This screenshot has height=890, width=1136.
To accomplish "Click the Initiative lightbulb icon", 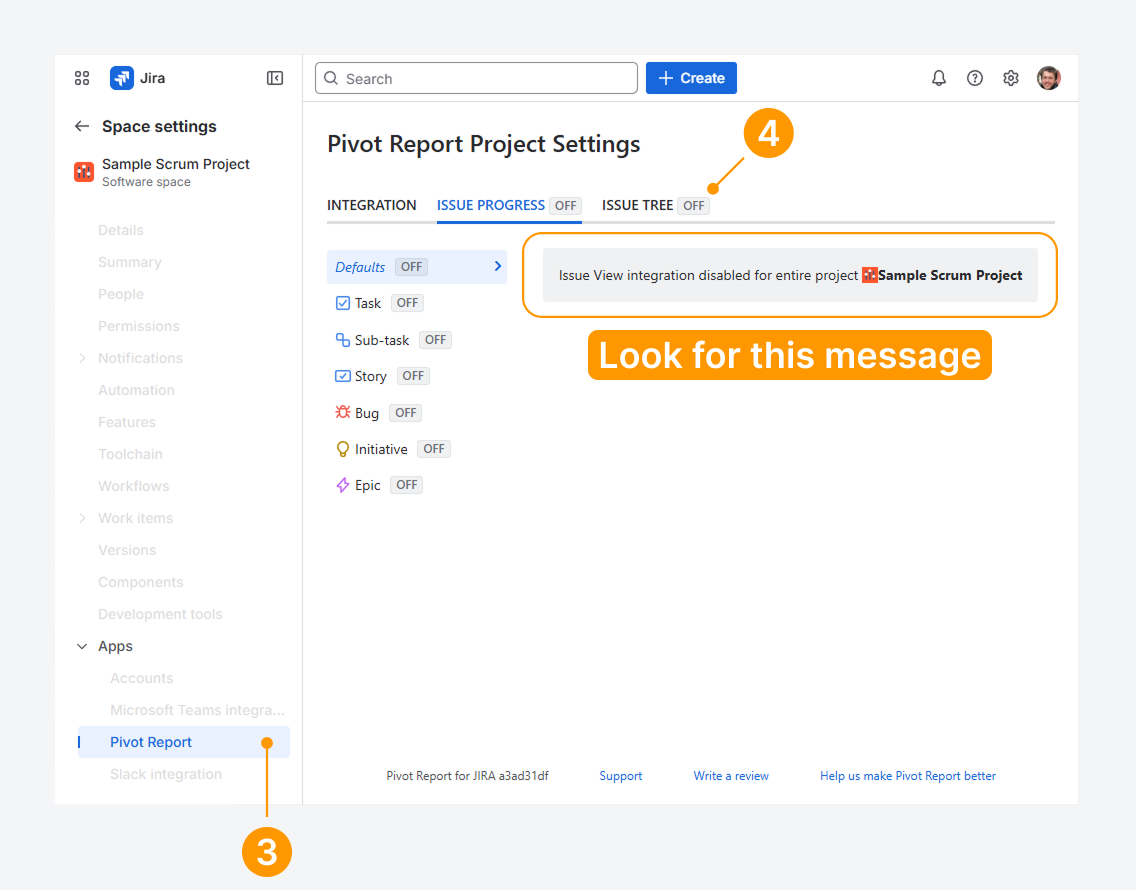I will (343, 449).
